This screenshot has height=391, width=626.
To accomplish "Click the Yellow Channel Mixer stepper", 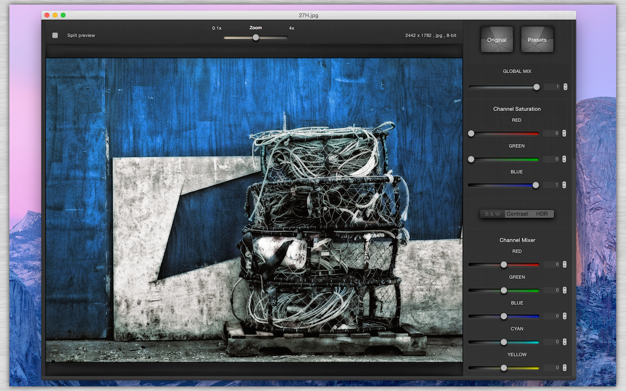I will tap(565, 367).
